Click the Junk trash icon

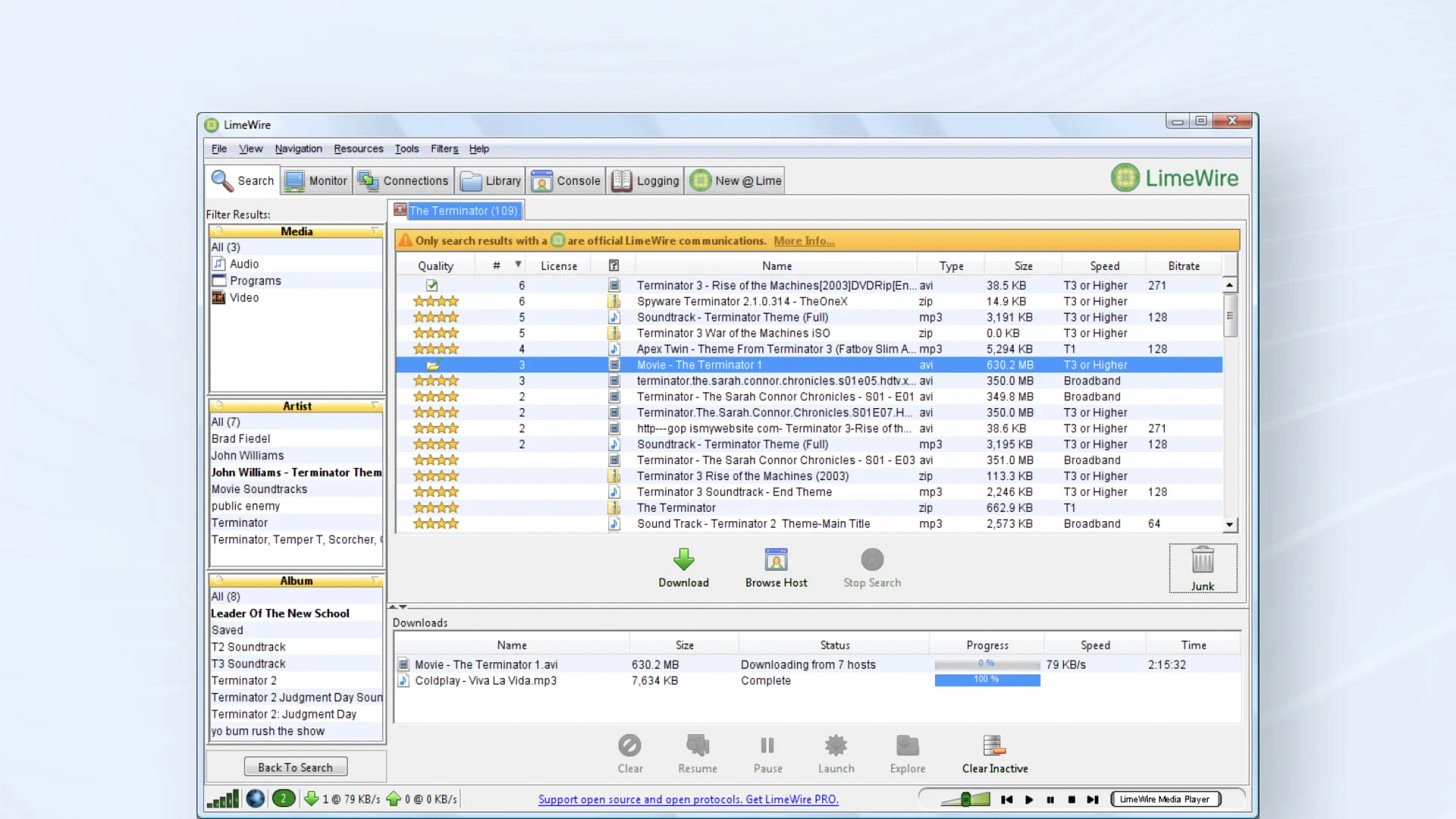point(1202,560)
